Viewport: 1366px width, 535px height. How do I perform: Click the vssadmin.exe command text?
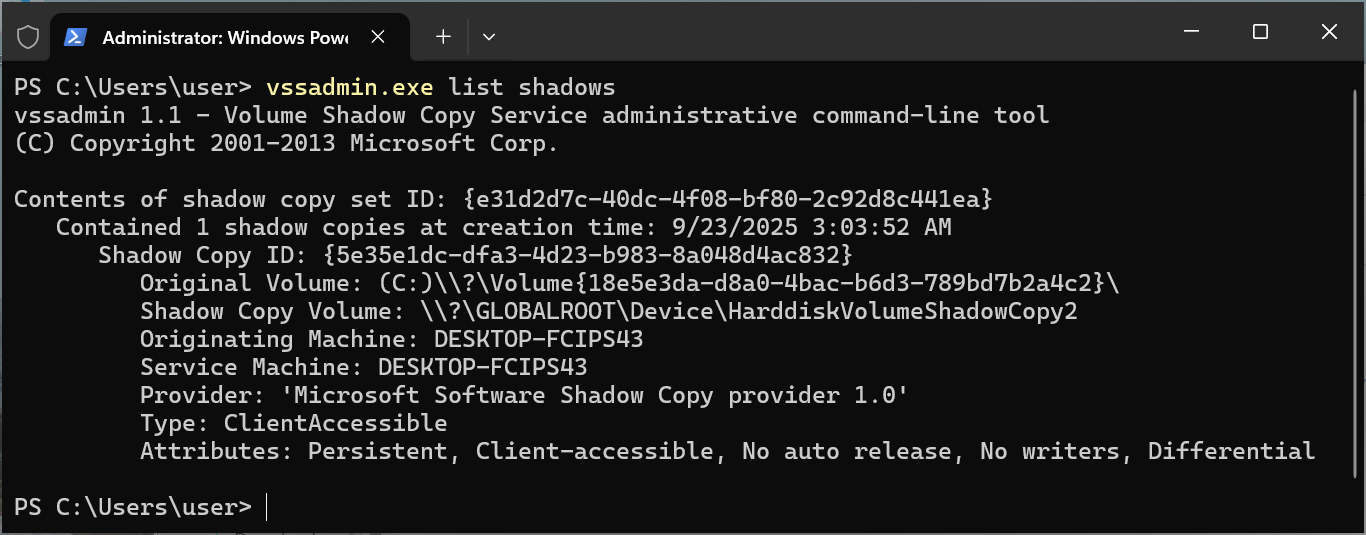coord(349,87)
